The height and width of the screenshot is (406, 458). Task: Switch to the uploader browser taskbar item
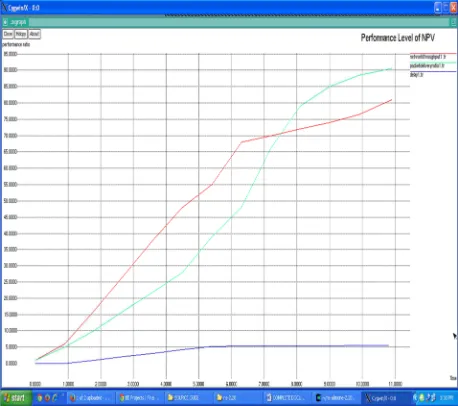coord(91,398)
